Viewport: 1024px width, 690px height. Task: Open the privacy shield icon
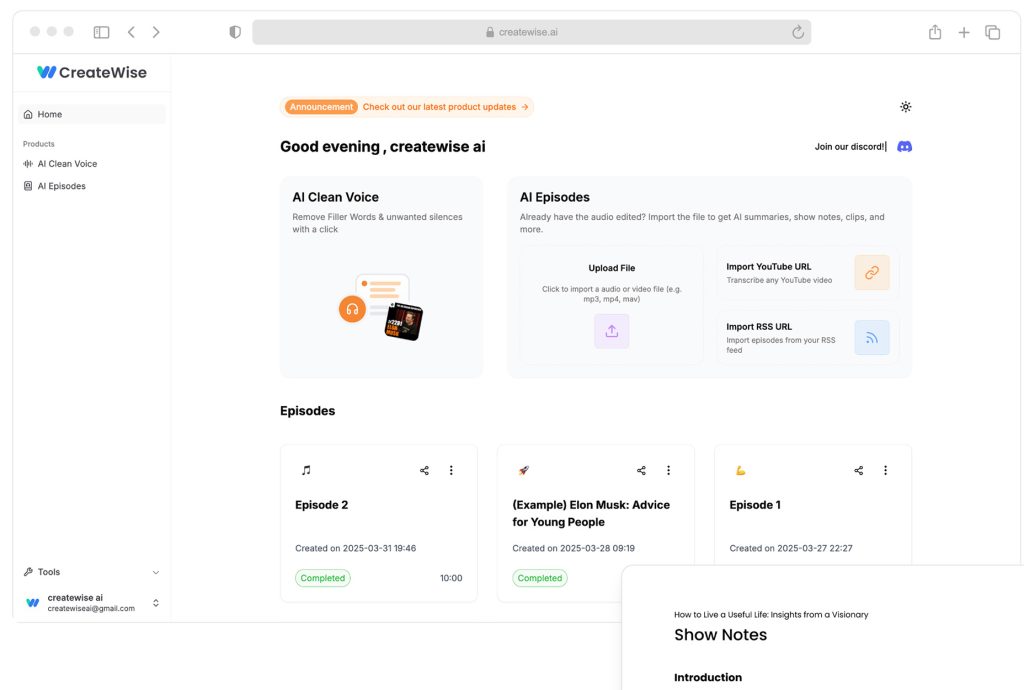pyautogui.click(x=235, y=32)
